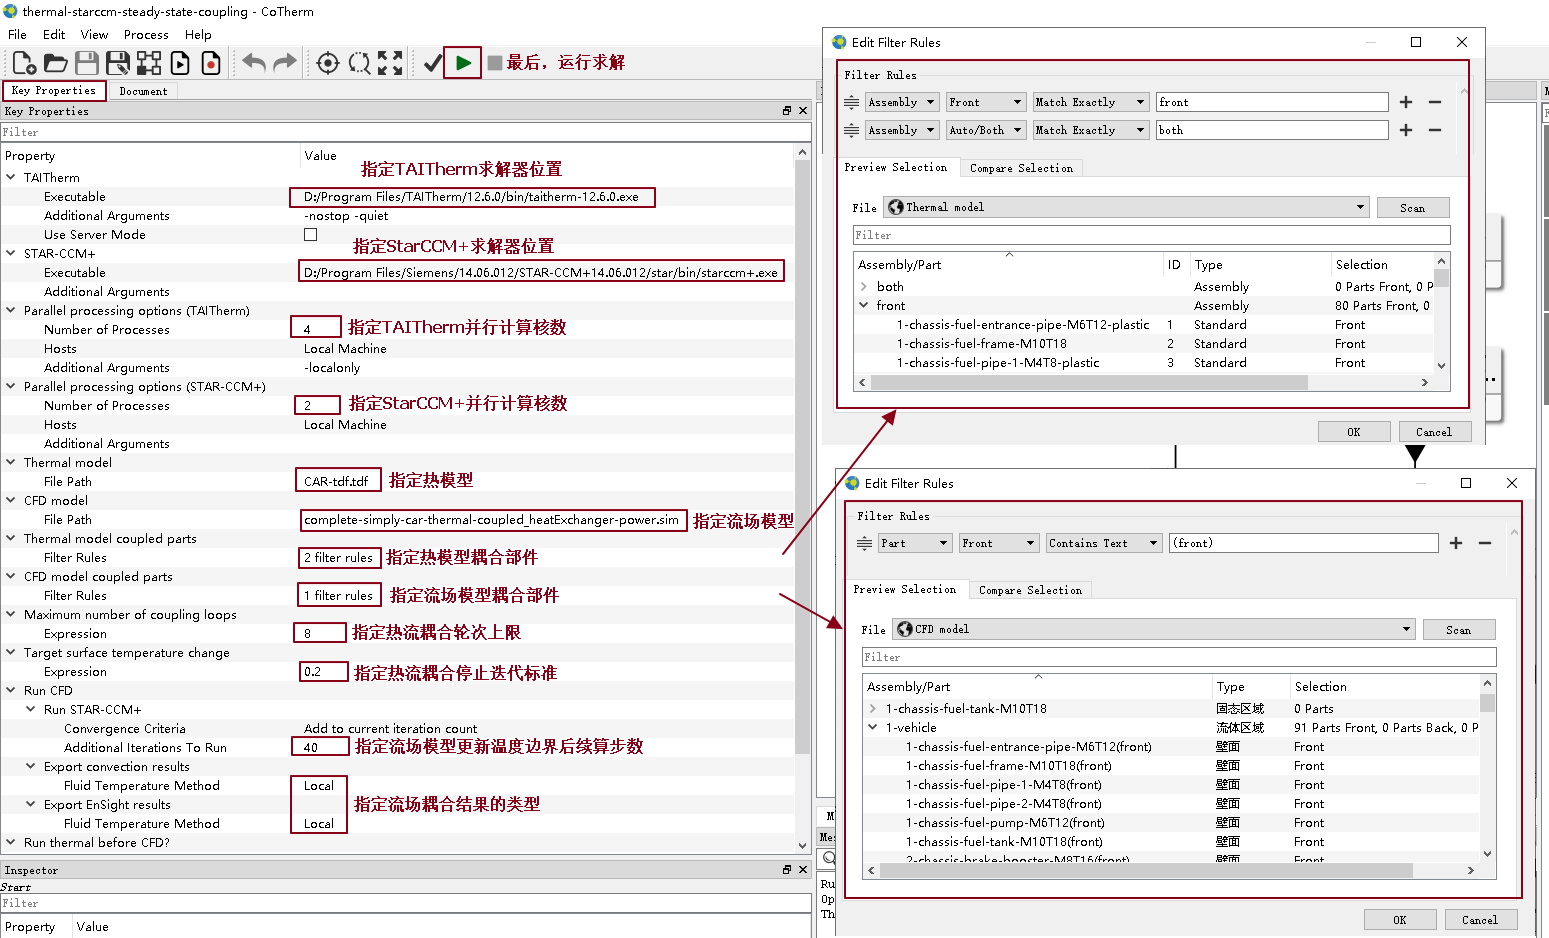
Task: Click Scan next to CFD model file
Action: (x=1458, y=630)
